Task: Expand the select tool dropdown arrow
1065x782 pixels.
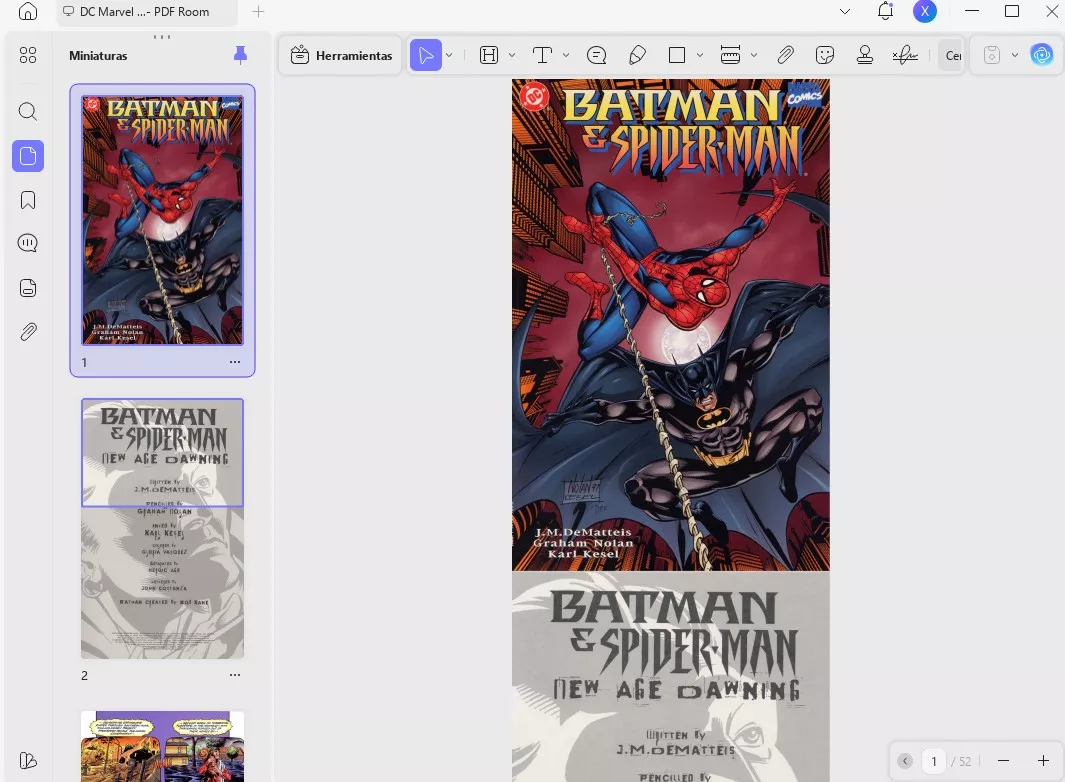Action: pyautogui.click(x=449, y=55)
